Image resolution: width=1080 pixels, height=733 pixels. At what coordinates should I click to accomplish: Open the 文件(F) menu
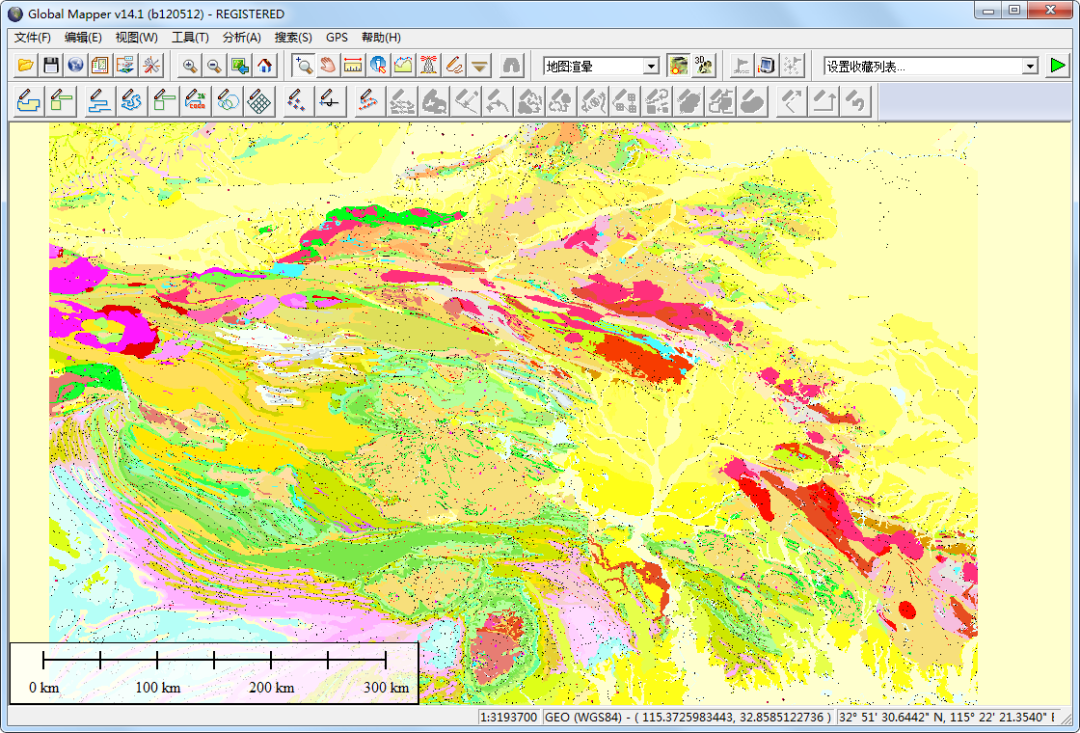point(32,38)
